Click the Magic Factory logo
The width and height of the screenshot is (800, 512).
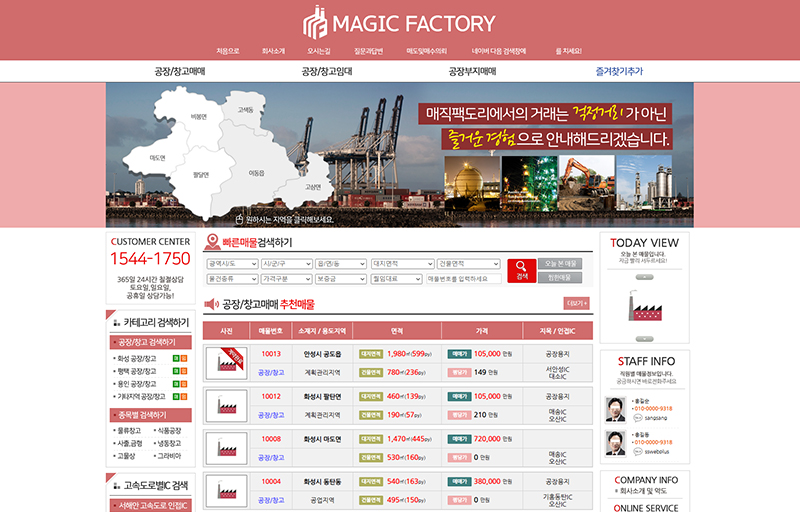point(399,23)
